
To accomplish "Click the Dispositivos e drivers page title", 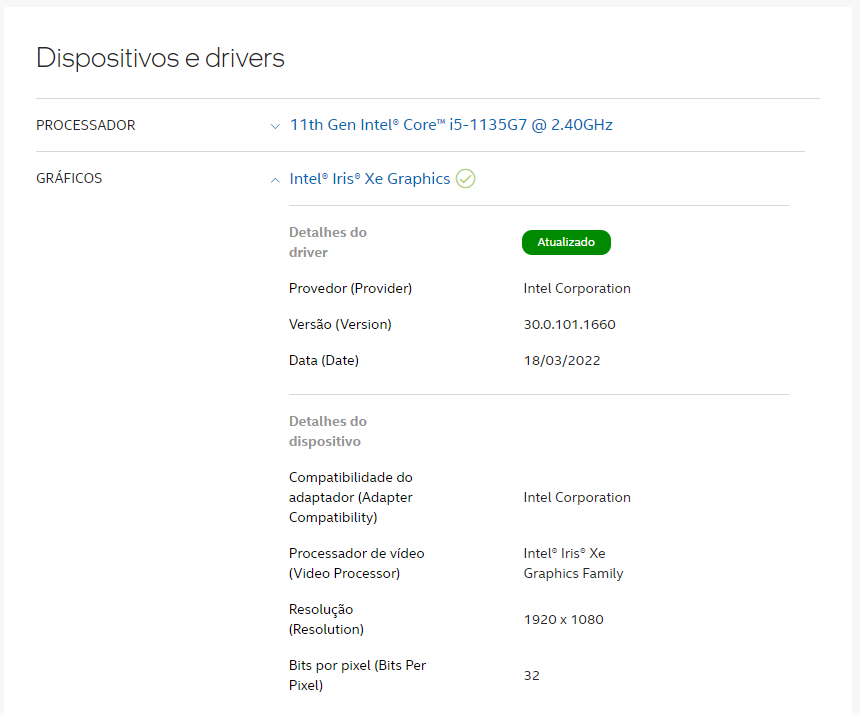I will point(160,58).
